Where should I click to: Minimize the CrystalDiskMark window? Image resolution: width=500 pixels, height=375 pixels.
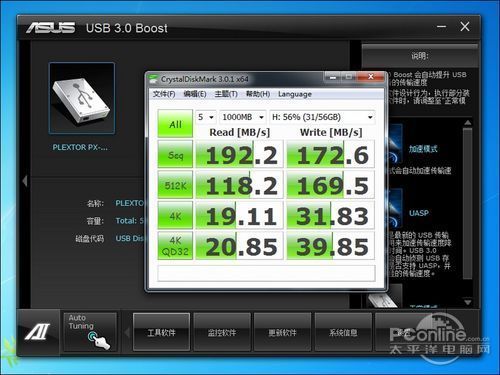point(332,77)
